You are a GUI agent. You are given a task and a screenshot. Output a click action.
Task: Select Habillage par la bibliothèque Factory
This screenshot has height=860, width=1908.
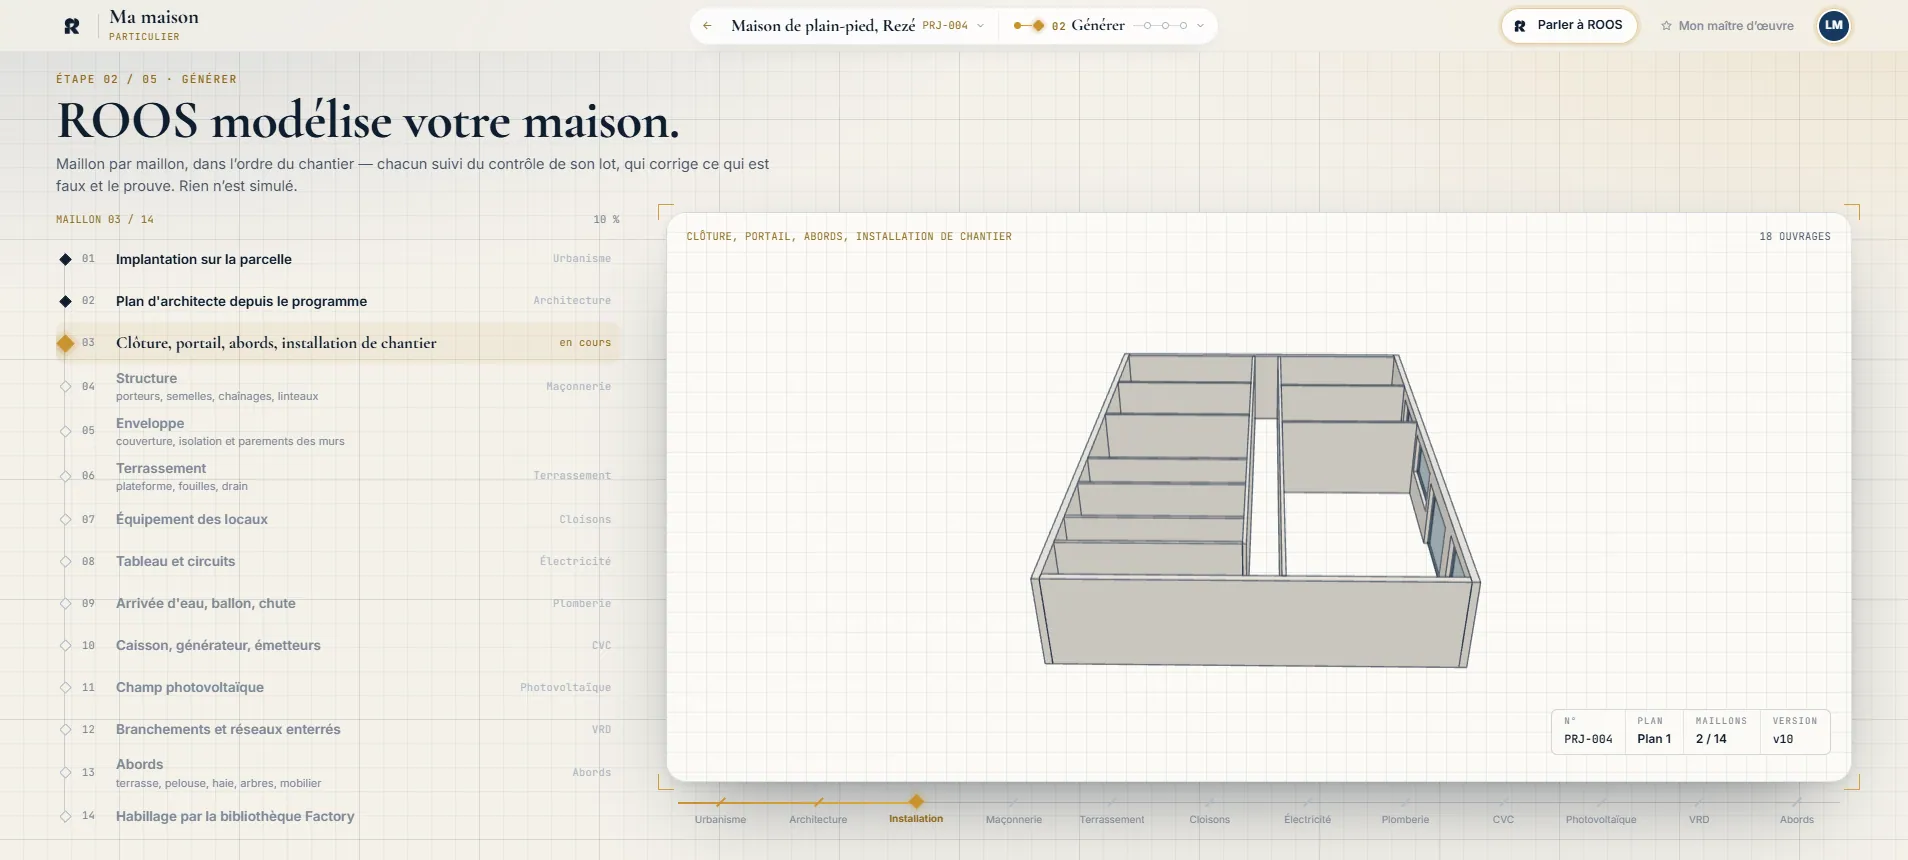click(338, 816)
